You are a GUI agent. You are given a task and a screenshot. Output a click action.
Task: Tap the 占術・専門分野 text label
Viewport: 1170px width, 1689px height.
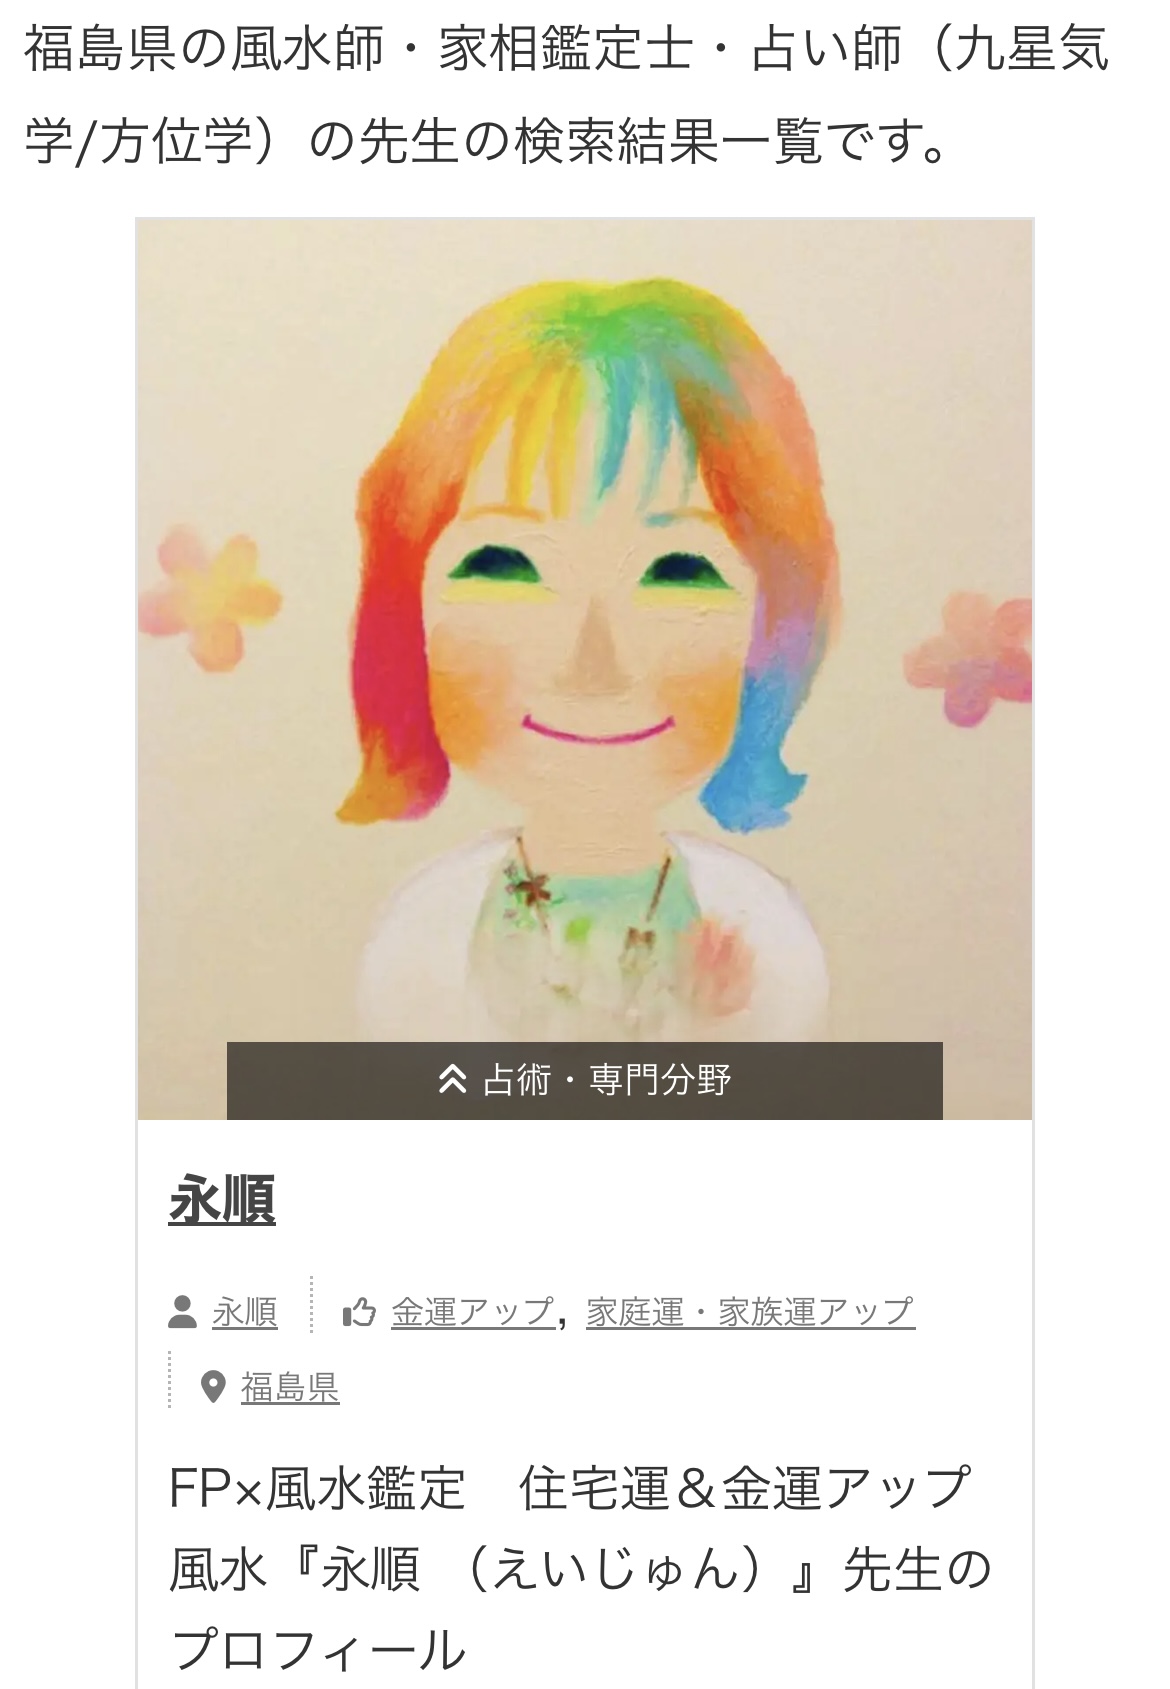click(x=607, y=1080)
